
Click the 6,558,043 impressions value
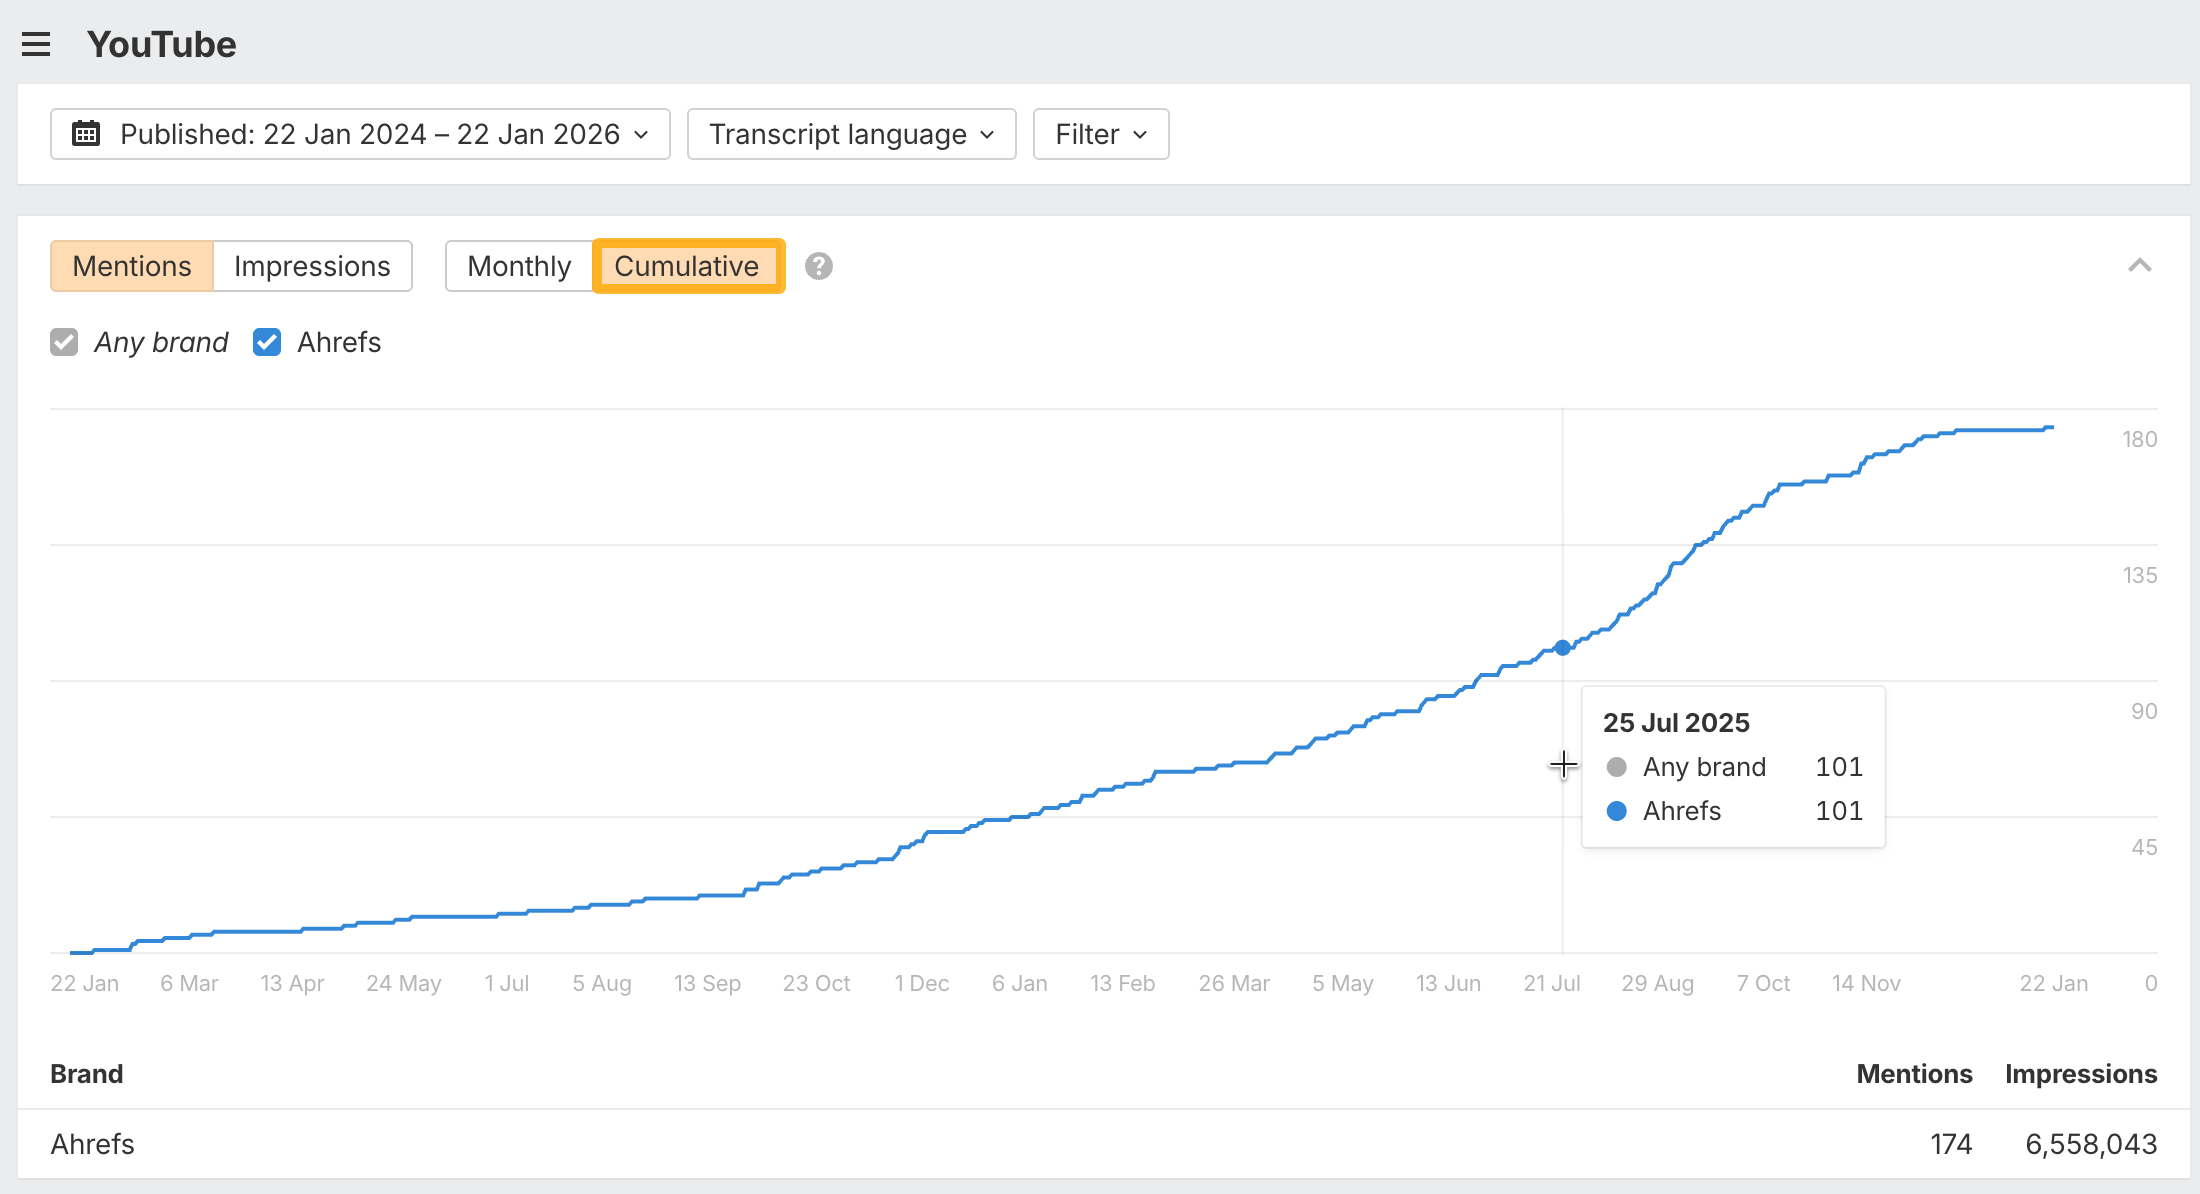[x=2091, y=1144]
